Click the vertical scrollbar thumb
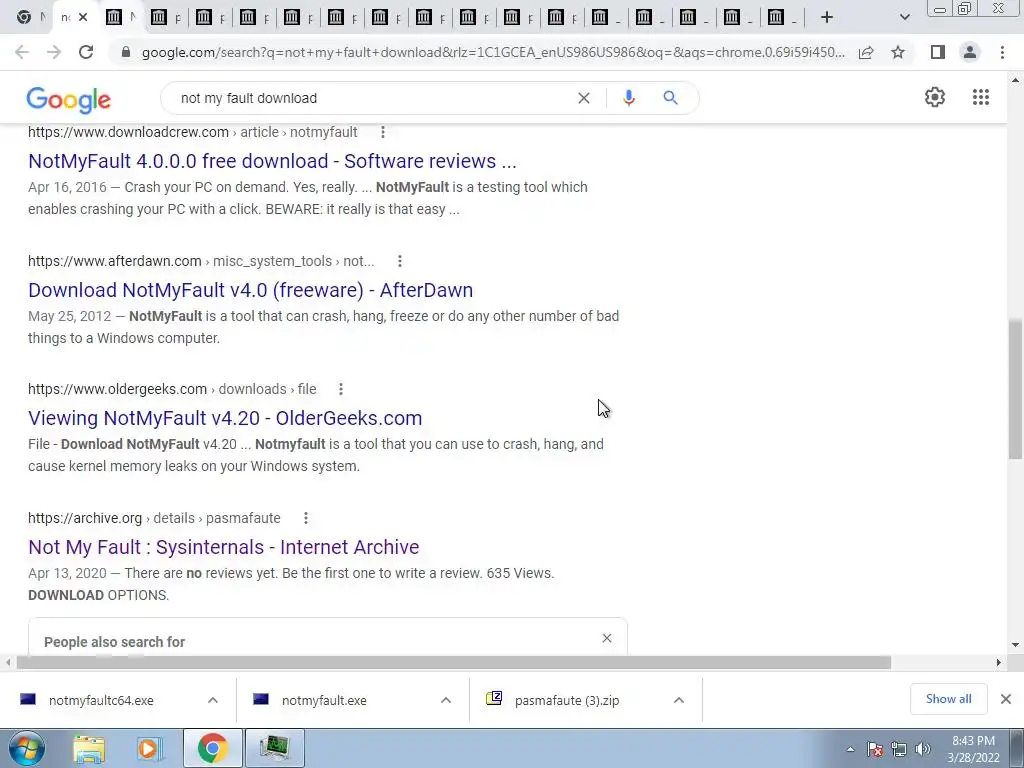Image resolution: width=1024 pixels, height=768 pixels. point(1015,389)
